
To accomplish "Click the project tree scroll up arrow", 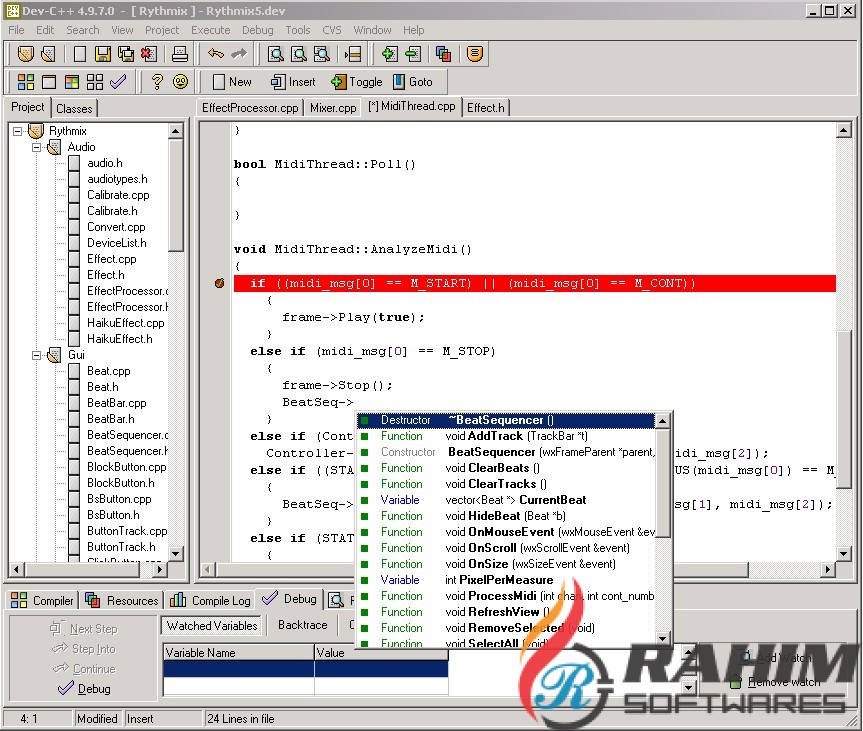I will coord(176,131).
